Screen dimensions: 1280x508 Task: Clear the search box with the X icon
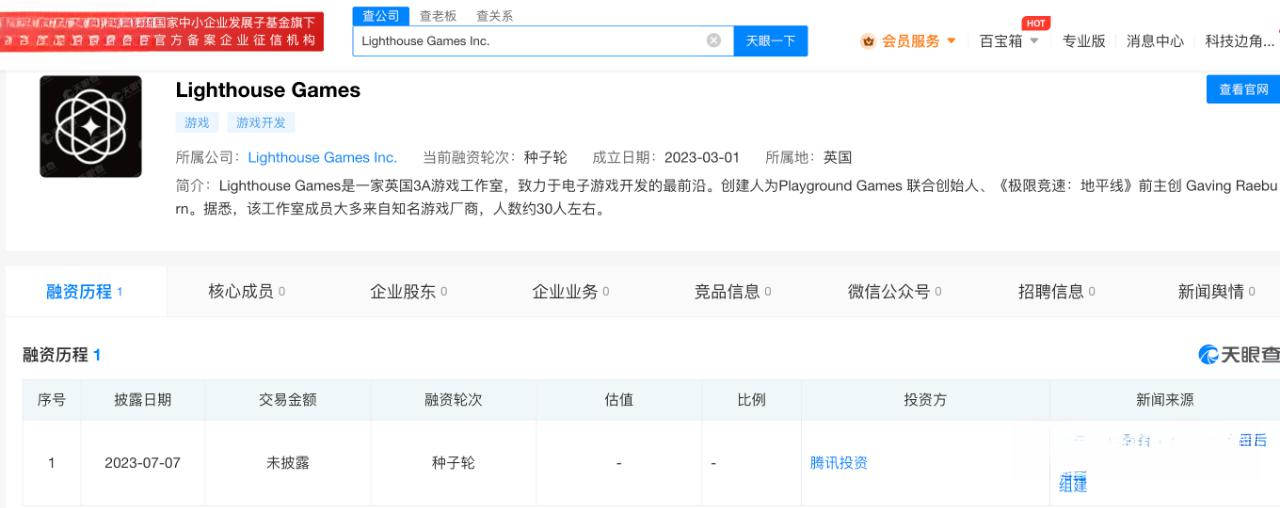click(713, 41)
